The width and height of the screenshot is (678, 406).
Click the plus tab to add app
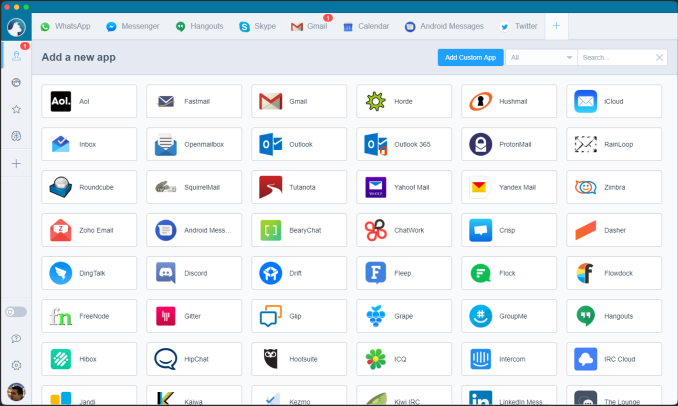click(x=556, y=26)
